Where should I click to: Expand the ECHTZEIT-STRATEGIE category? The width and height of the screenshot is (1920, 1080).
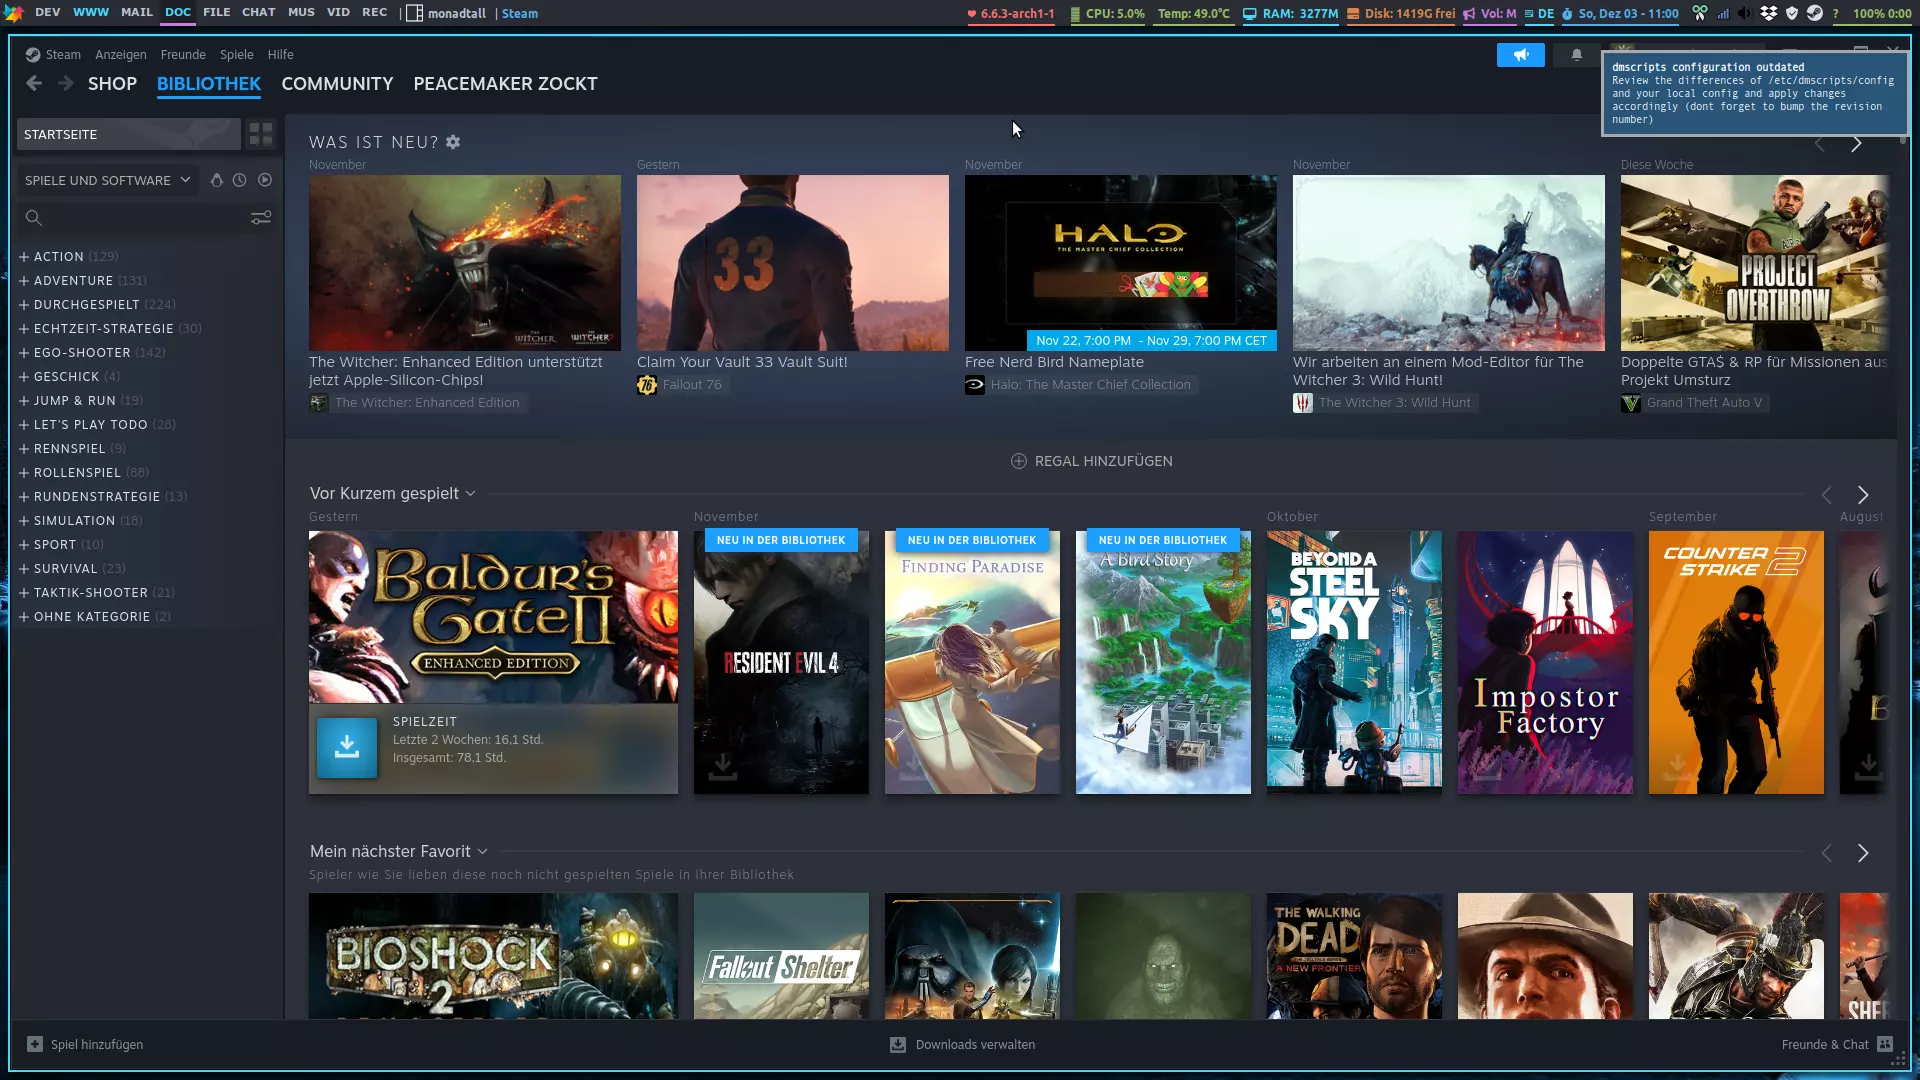[24, 329]
